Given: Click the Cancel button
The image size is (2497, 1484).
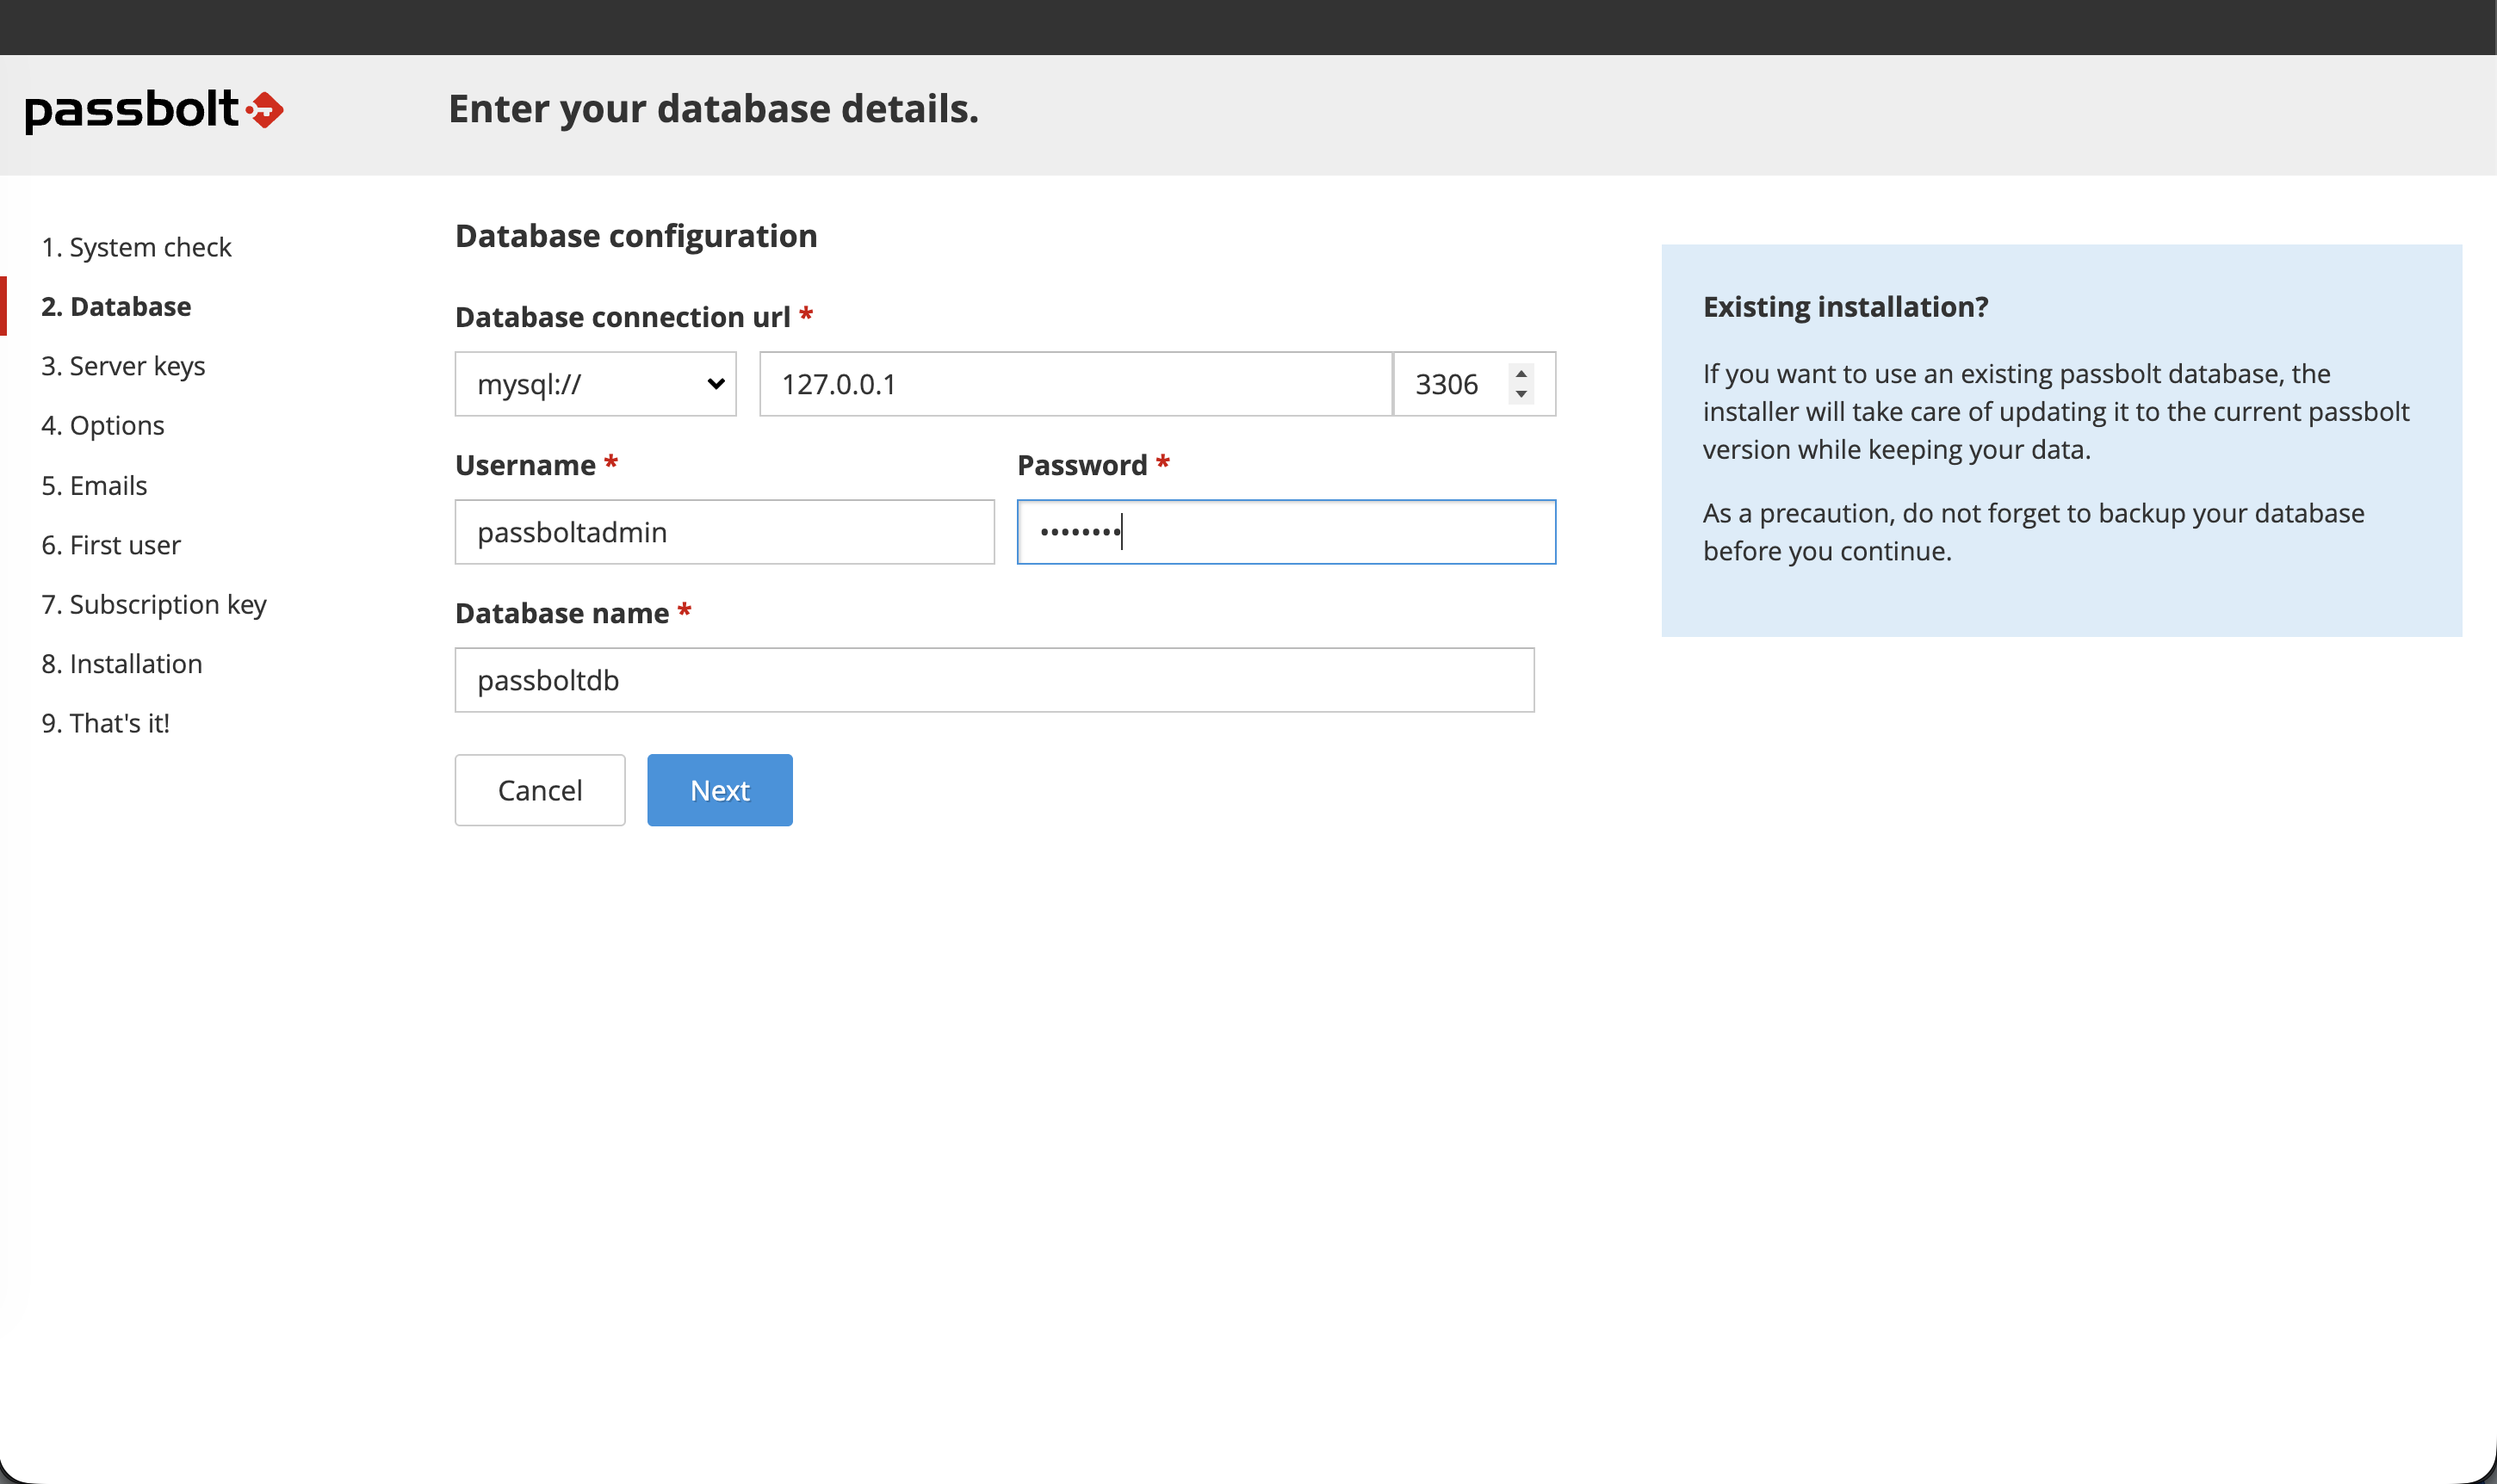Looking at the screenshot, I should tap(540, 790).
